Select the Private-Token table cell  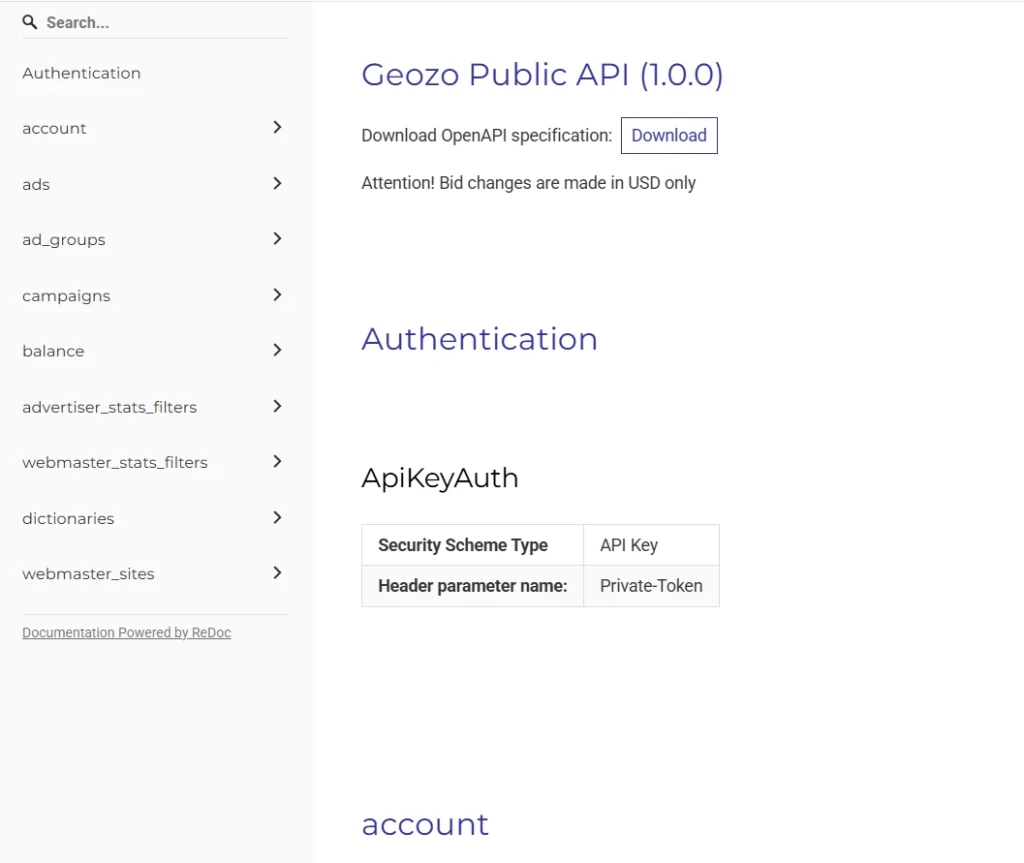pyautogui.click(x=651, y=586)
